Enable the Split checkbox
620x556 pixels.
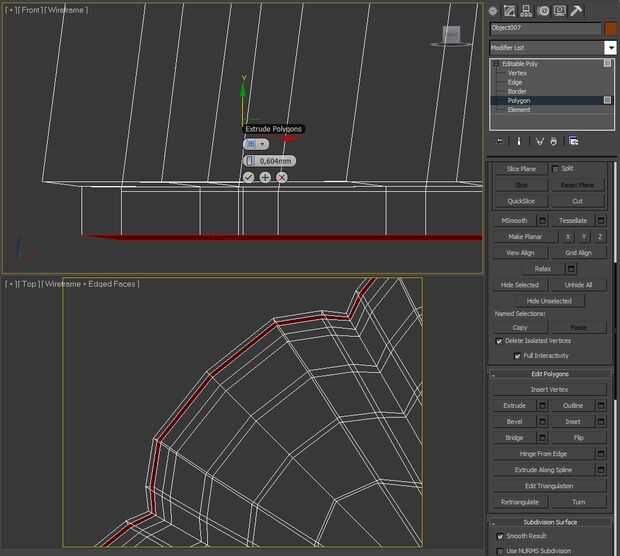(x=556, y=169)
